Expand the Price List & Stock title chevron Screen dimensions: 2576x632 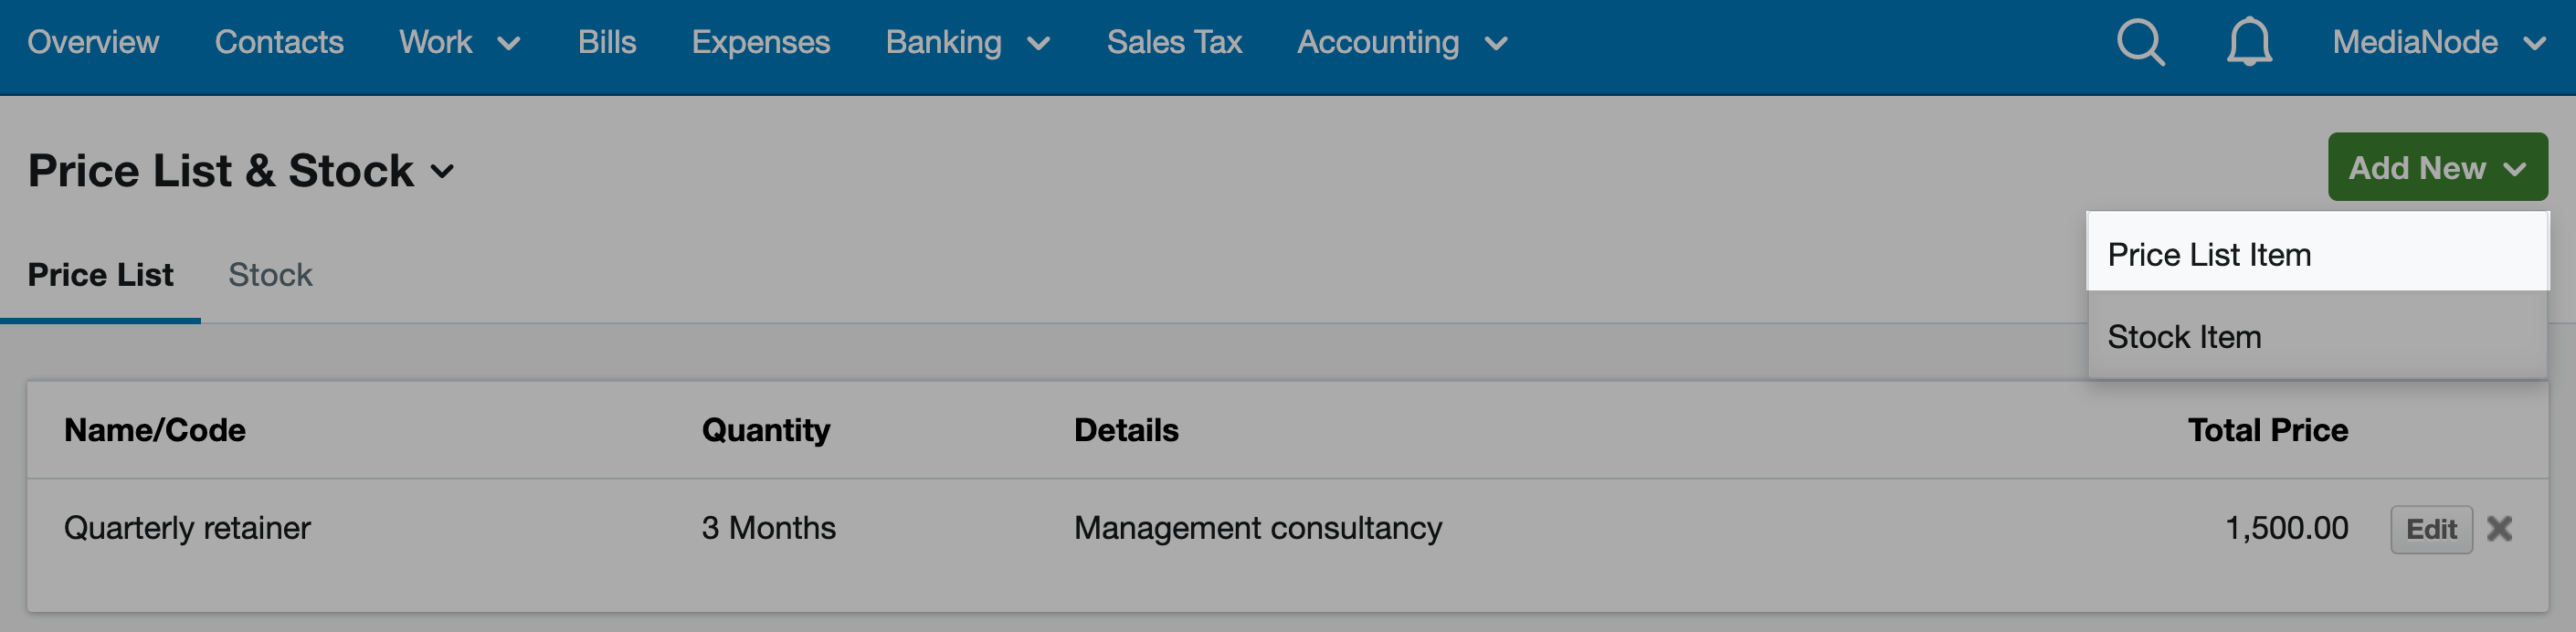(442, 172)
